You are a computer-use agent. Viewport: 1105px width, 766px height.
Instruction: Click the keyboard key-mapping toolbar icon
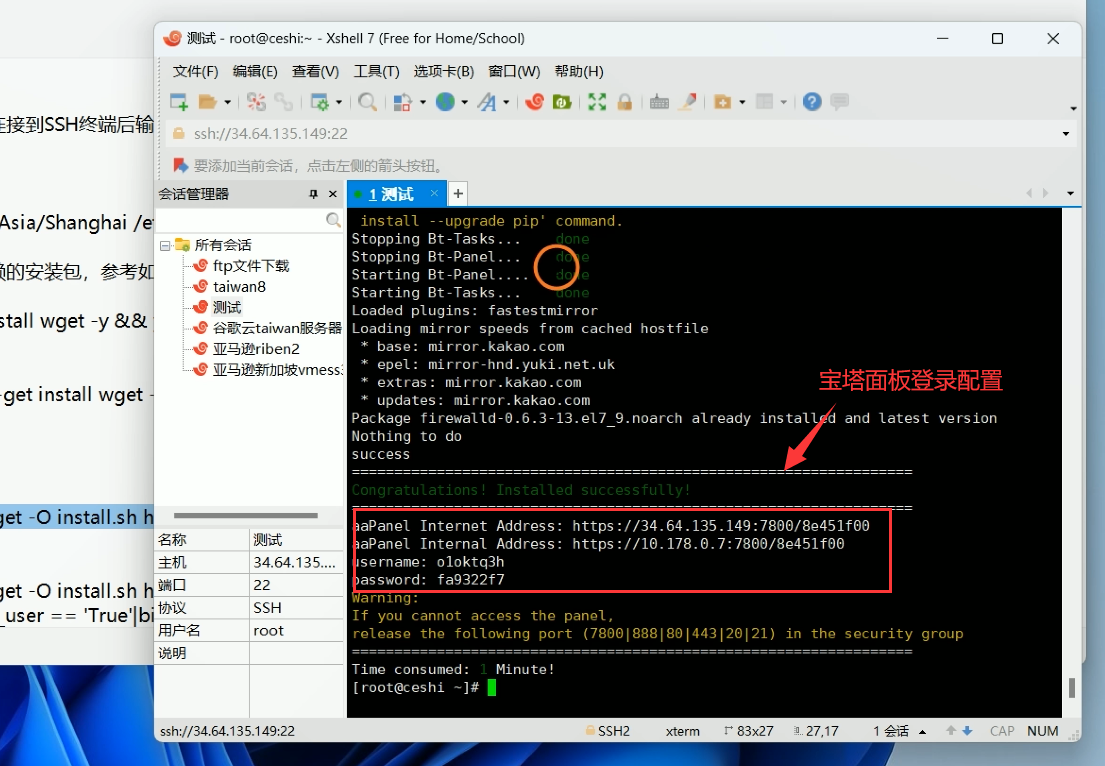tap(660, 102)
